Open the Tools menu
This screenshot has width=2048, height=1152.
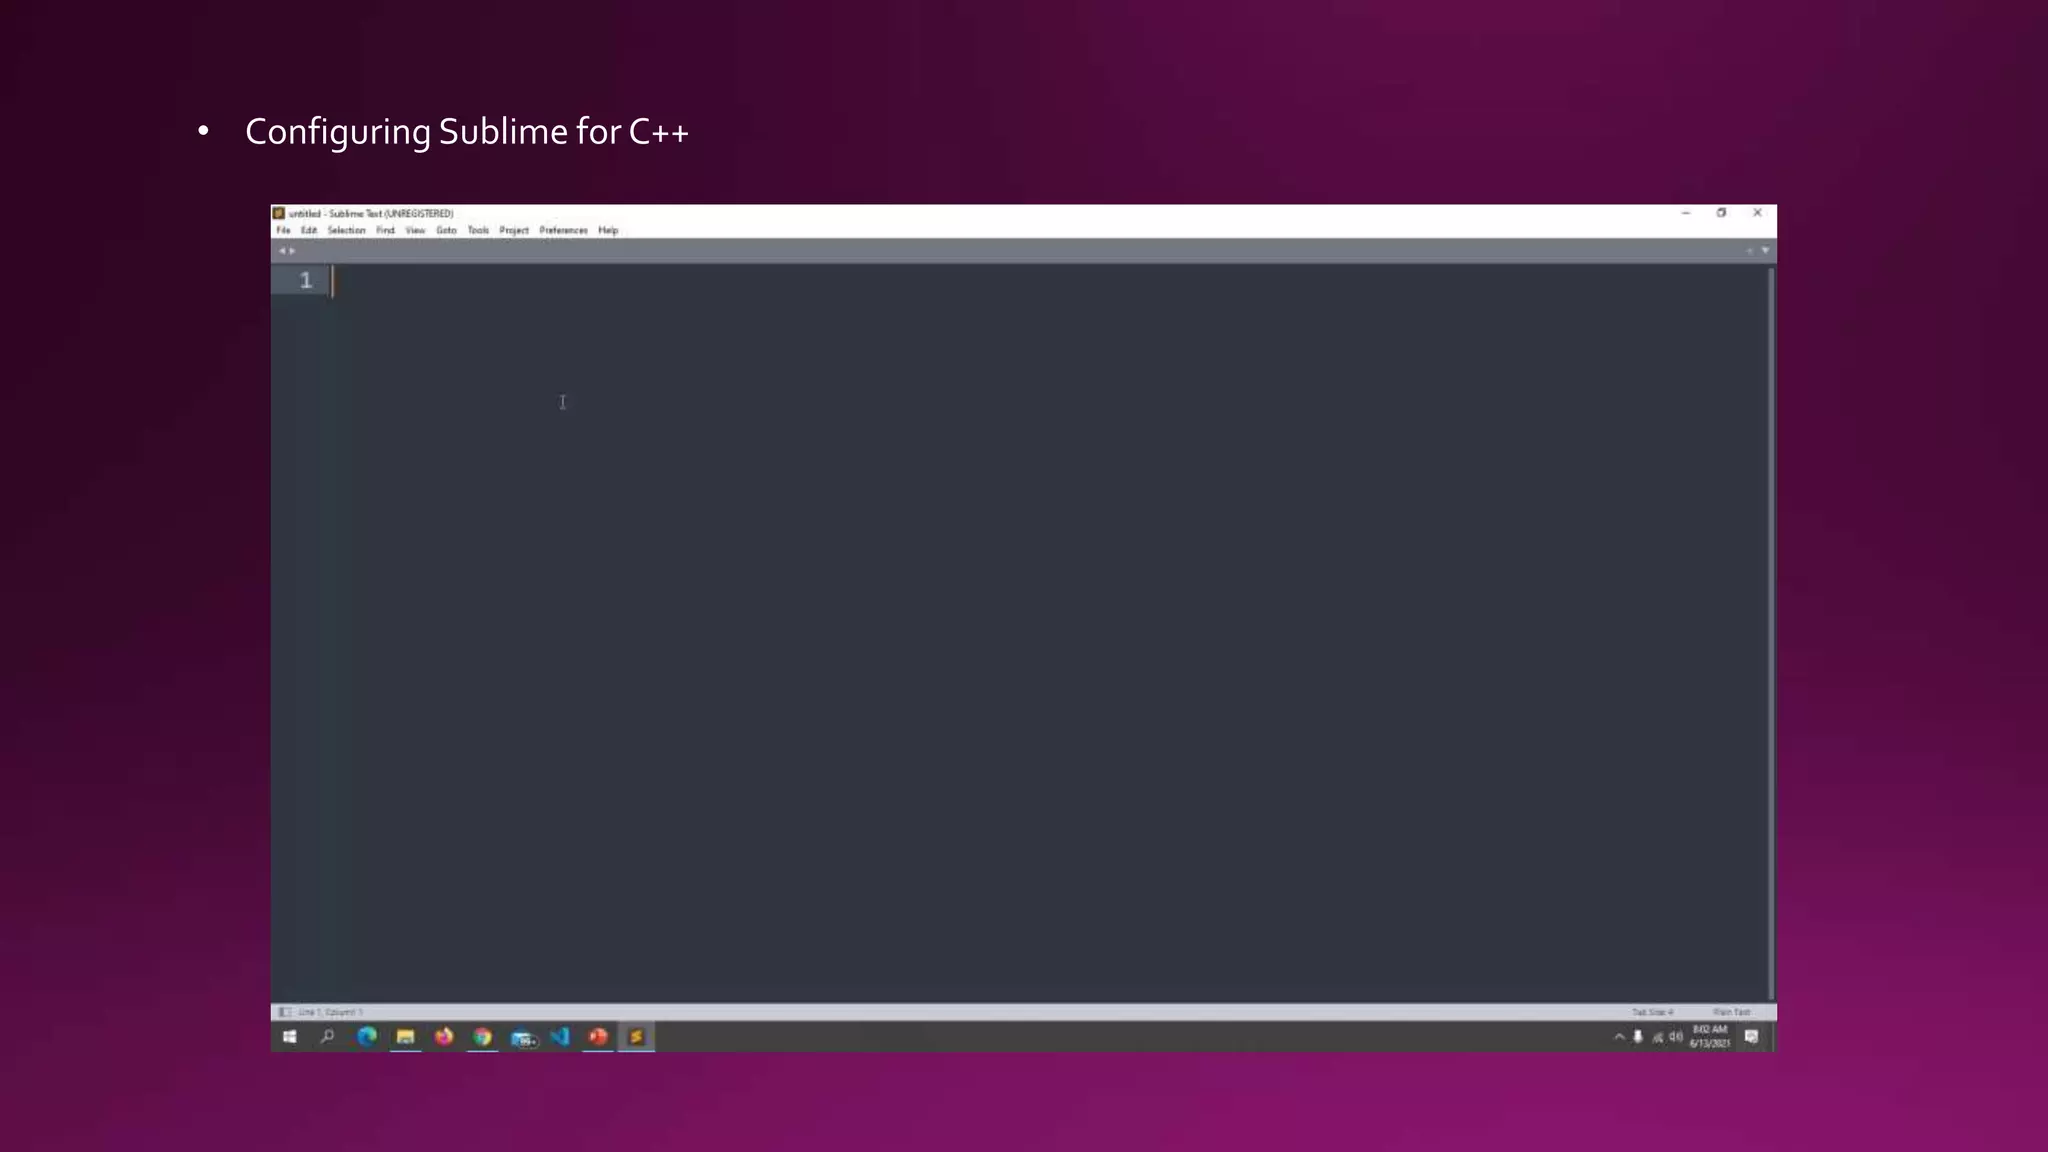478,230
